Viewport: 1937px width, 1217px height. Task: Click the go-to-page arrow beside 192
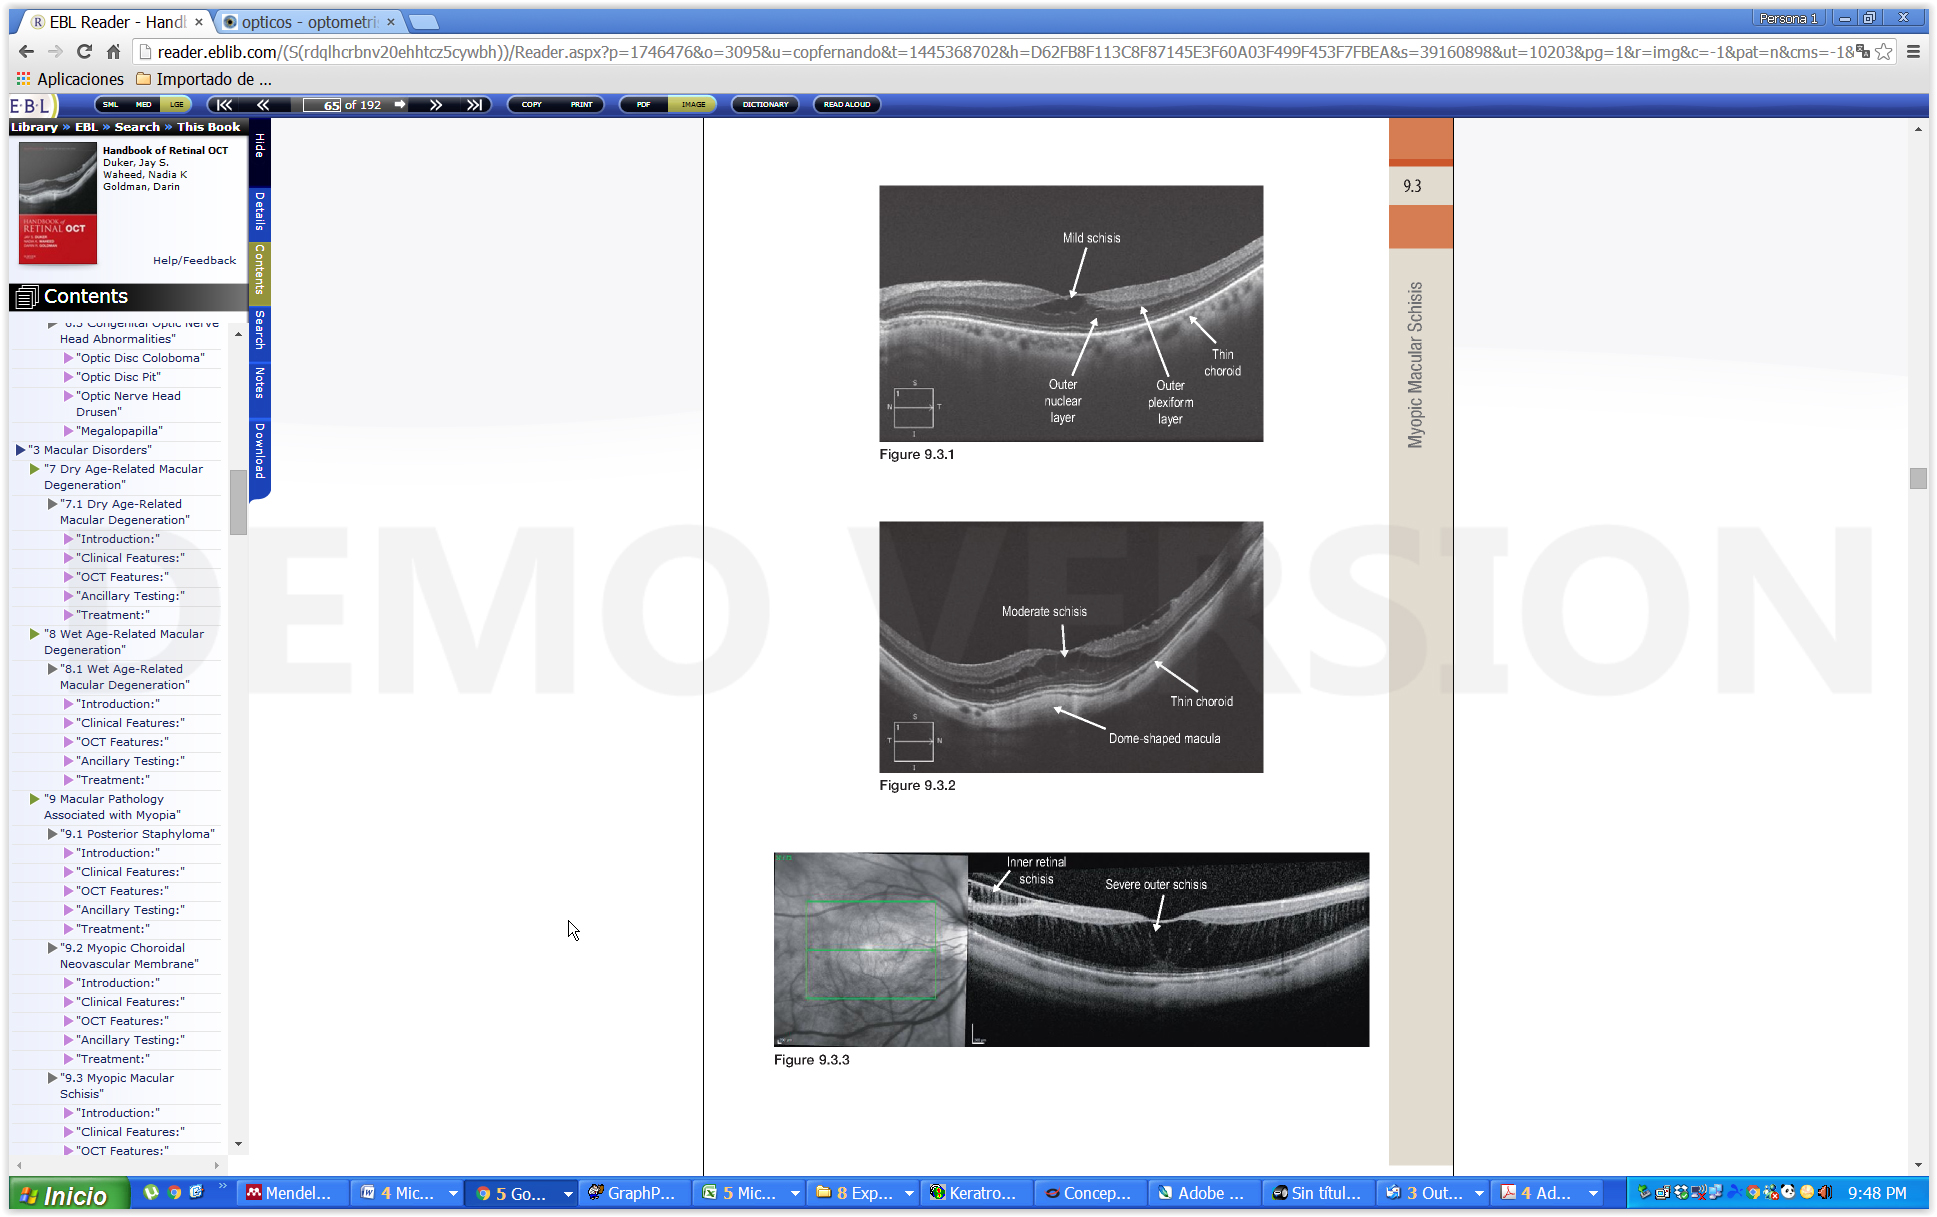[x=400, y=104]
